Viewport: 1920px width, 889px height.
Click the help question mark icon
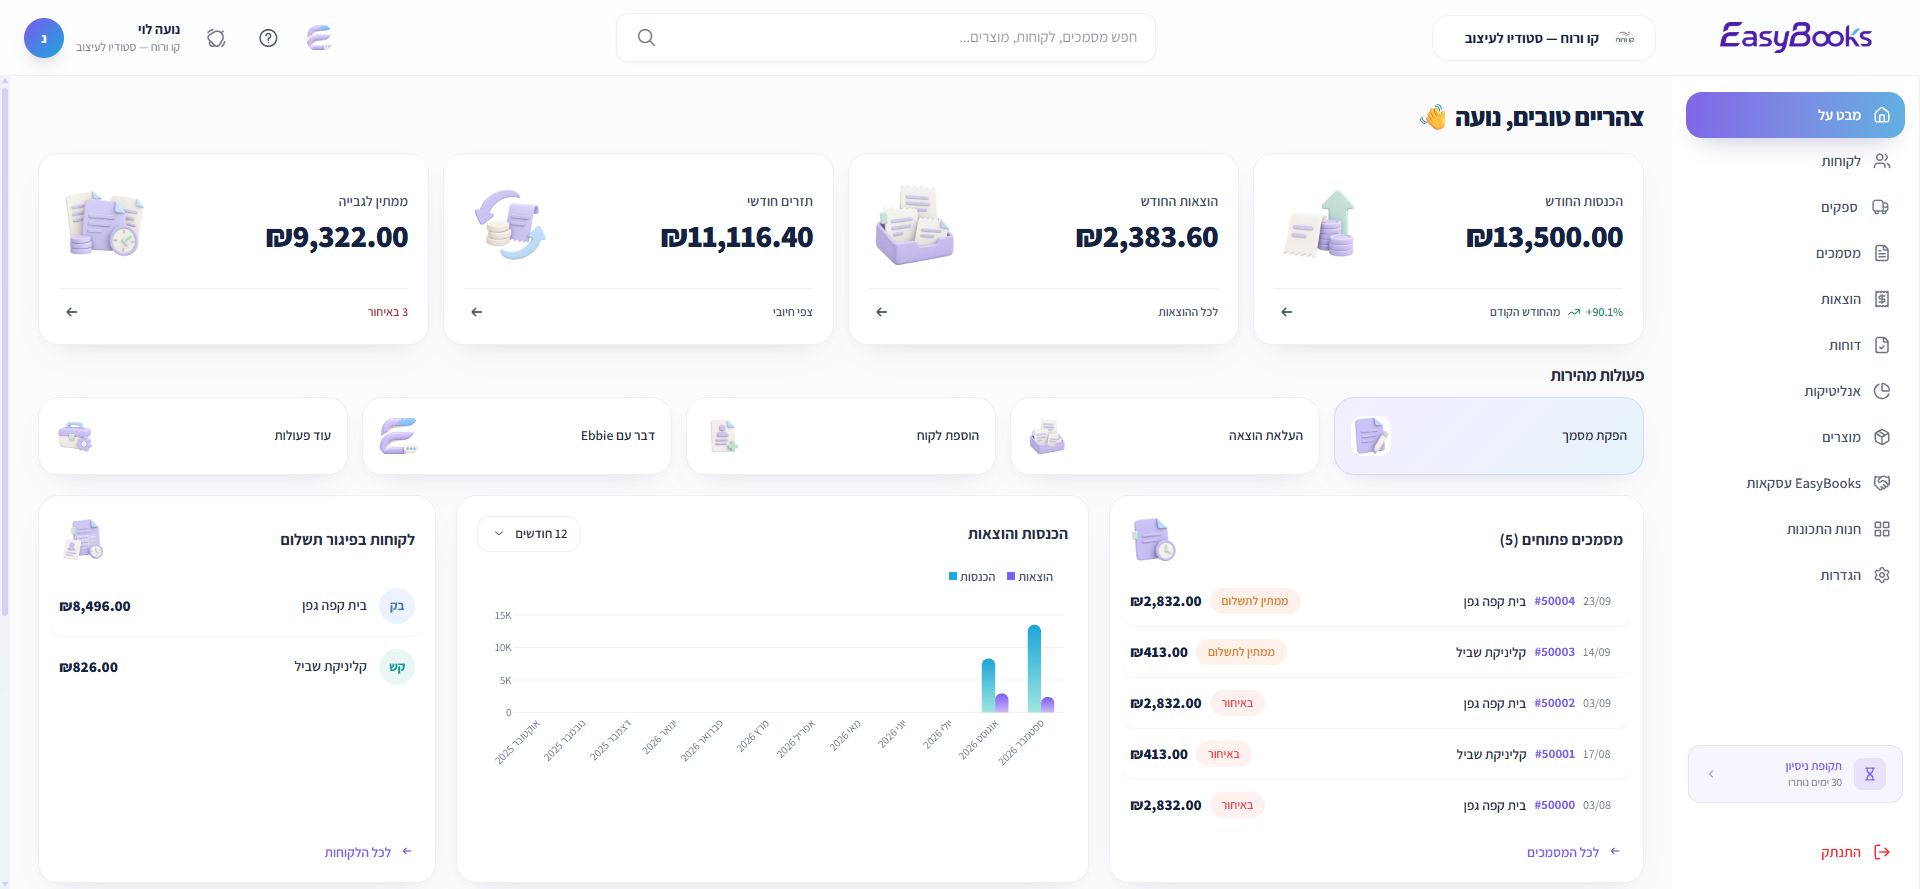268,38
